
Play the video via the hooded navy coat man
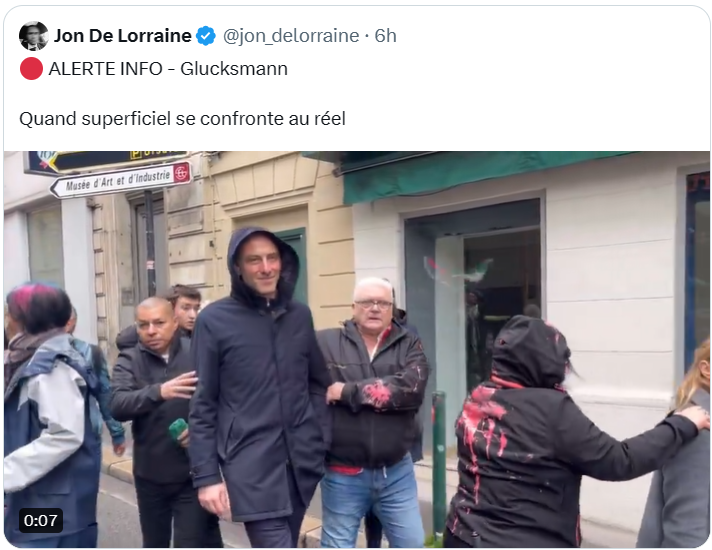[x=259, y=382]
